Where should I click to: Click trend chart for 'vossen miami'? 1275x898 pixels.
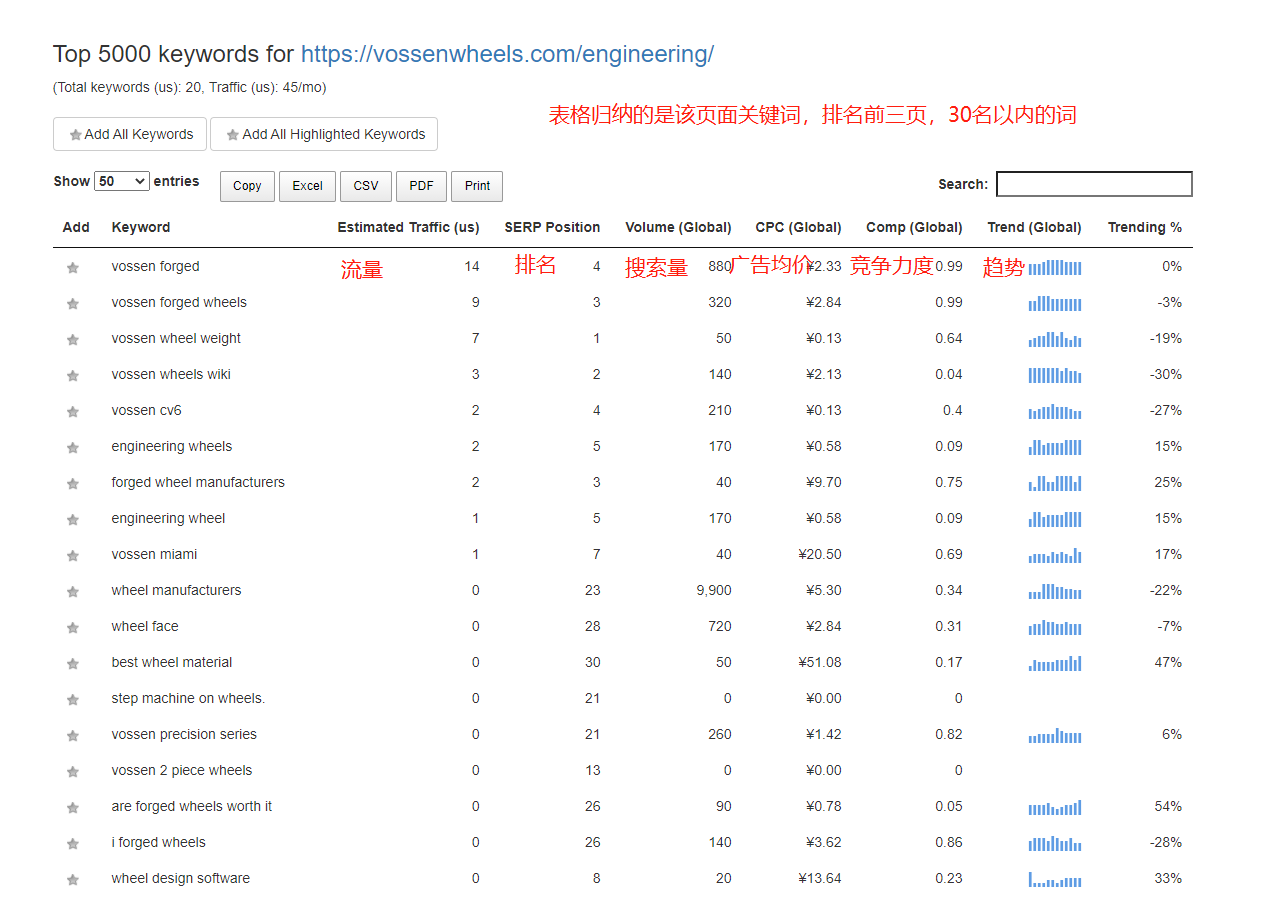1055,555
